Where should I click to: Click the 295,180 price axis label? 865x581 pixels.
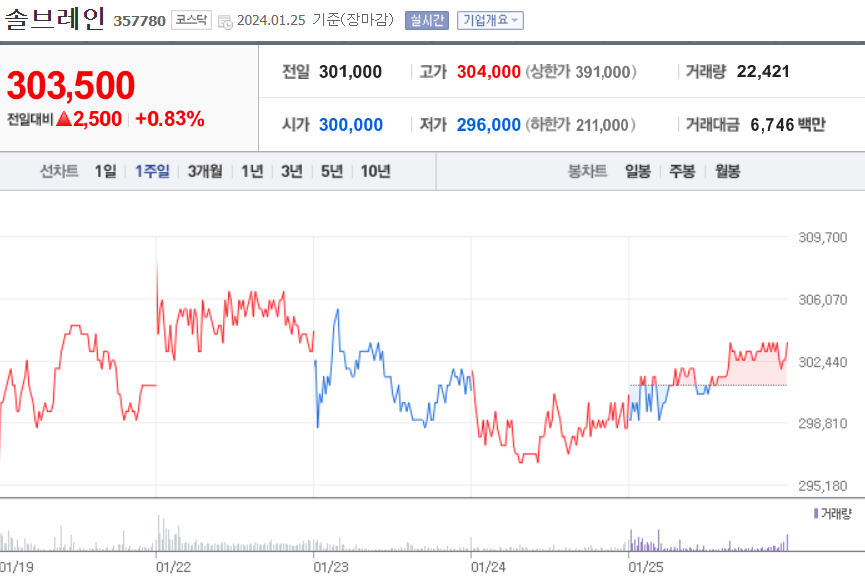pos(823,486)
